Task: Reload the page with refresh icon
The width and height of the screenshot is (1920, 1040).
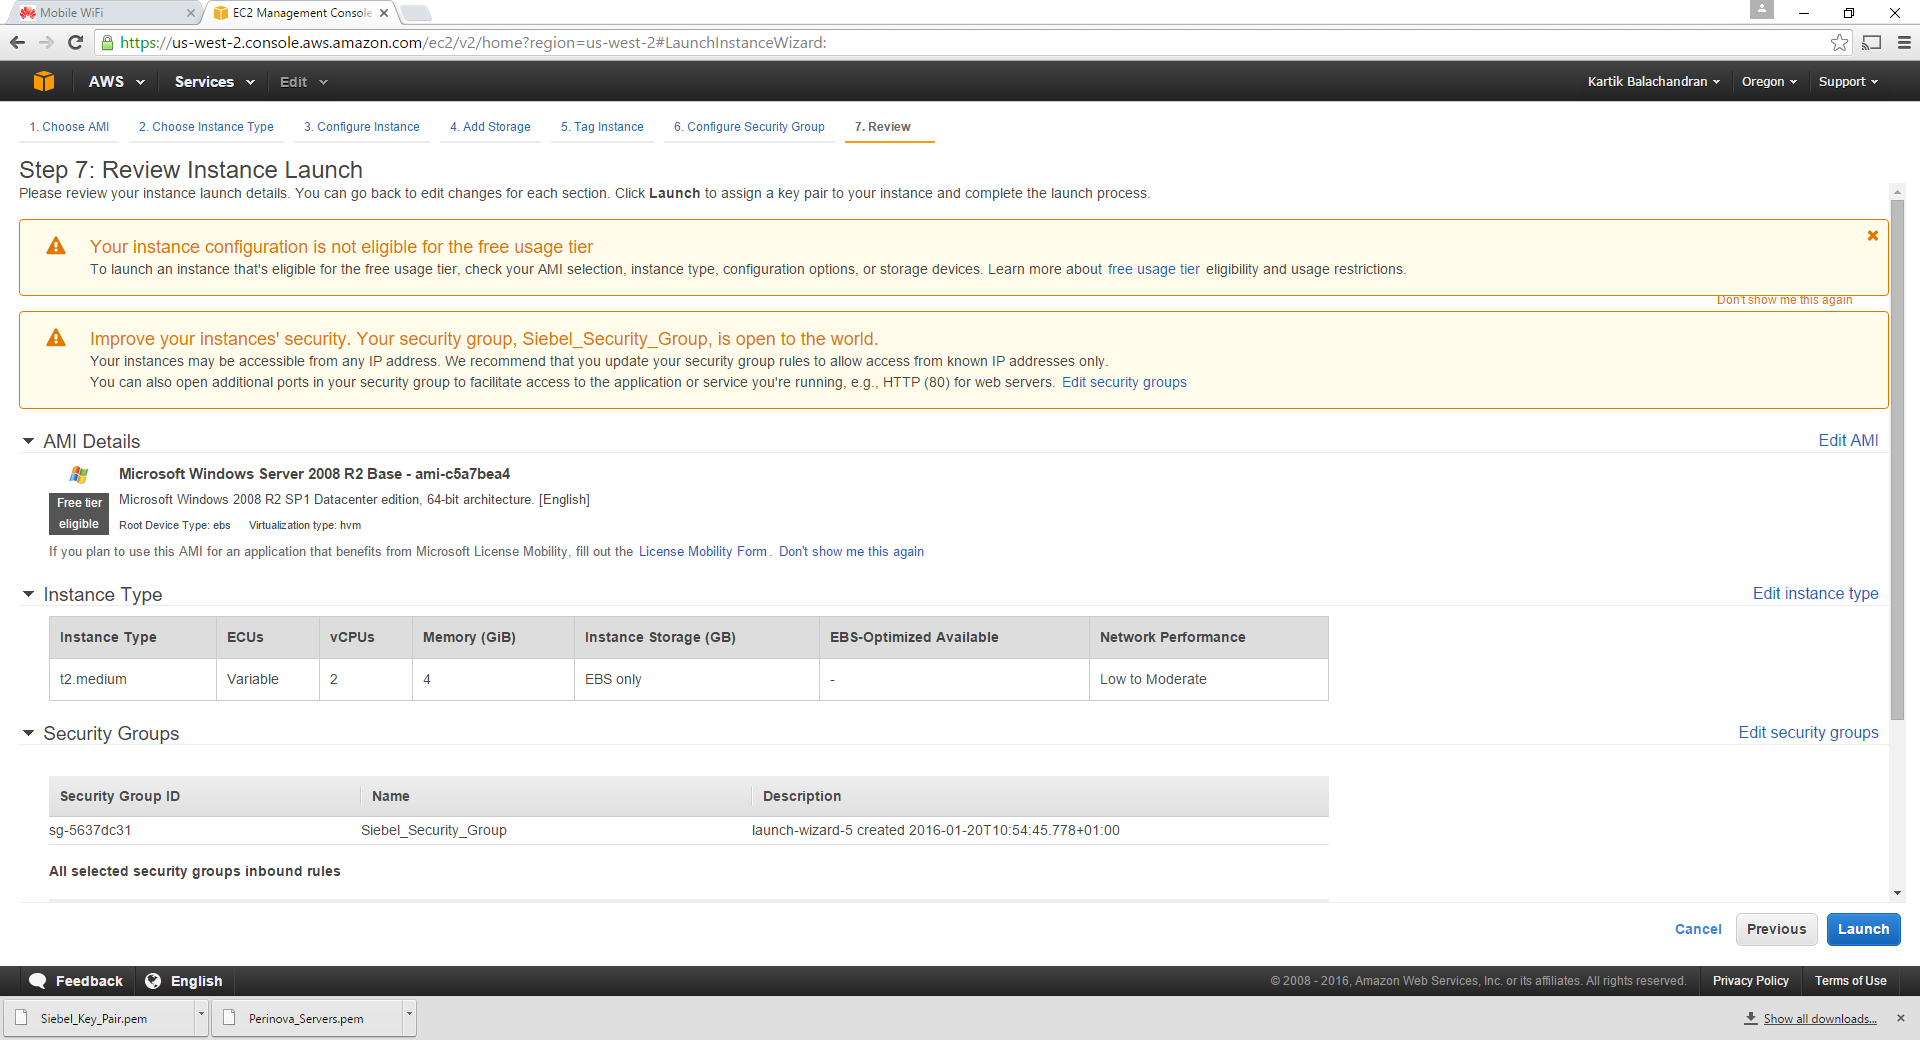Action: click(x=75, y=42)
